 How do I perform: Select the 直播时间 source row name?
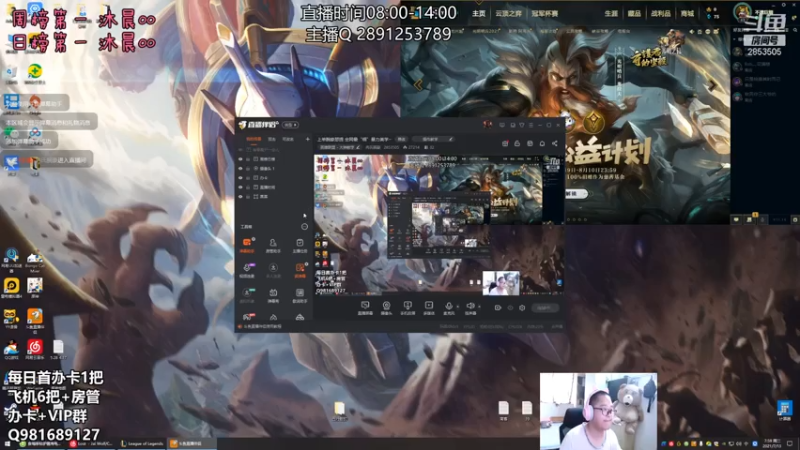click(267, 187)
